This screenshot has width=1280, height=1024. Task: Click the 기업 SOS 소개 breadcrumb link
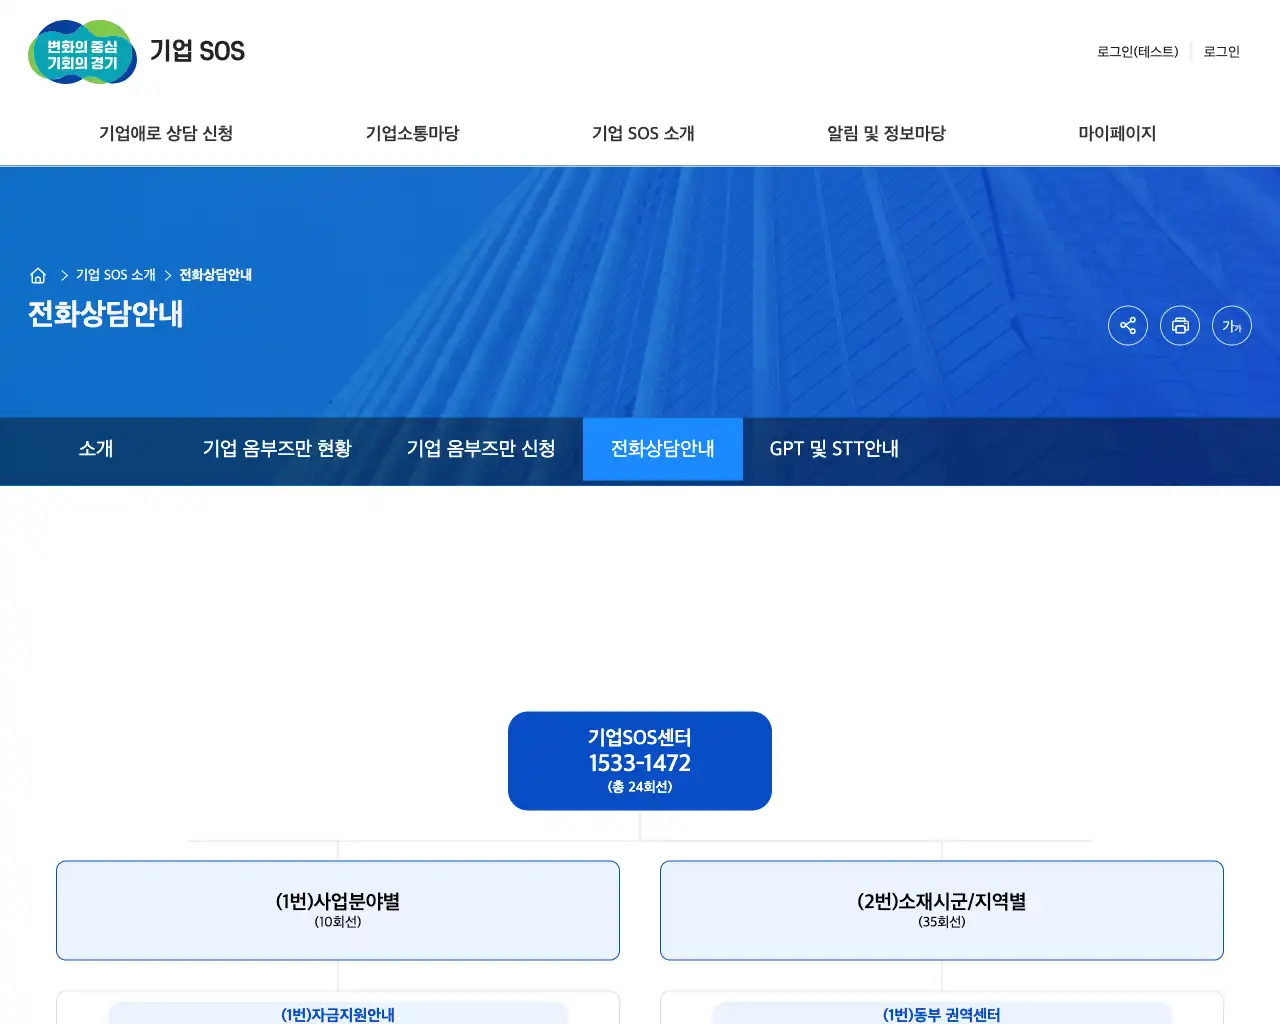(113, 274)
